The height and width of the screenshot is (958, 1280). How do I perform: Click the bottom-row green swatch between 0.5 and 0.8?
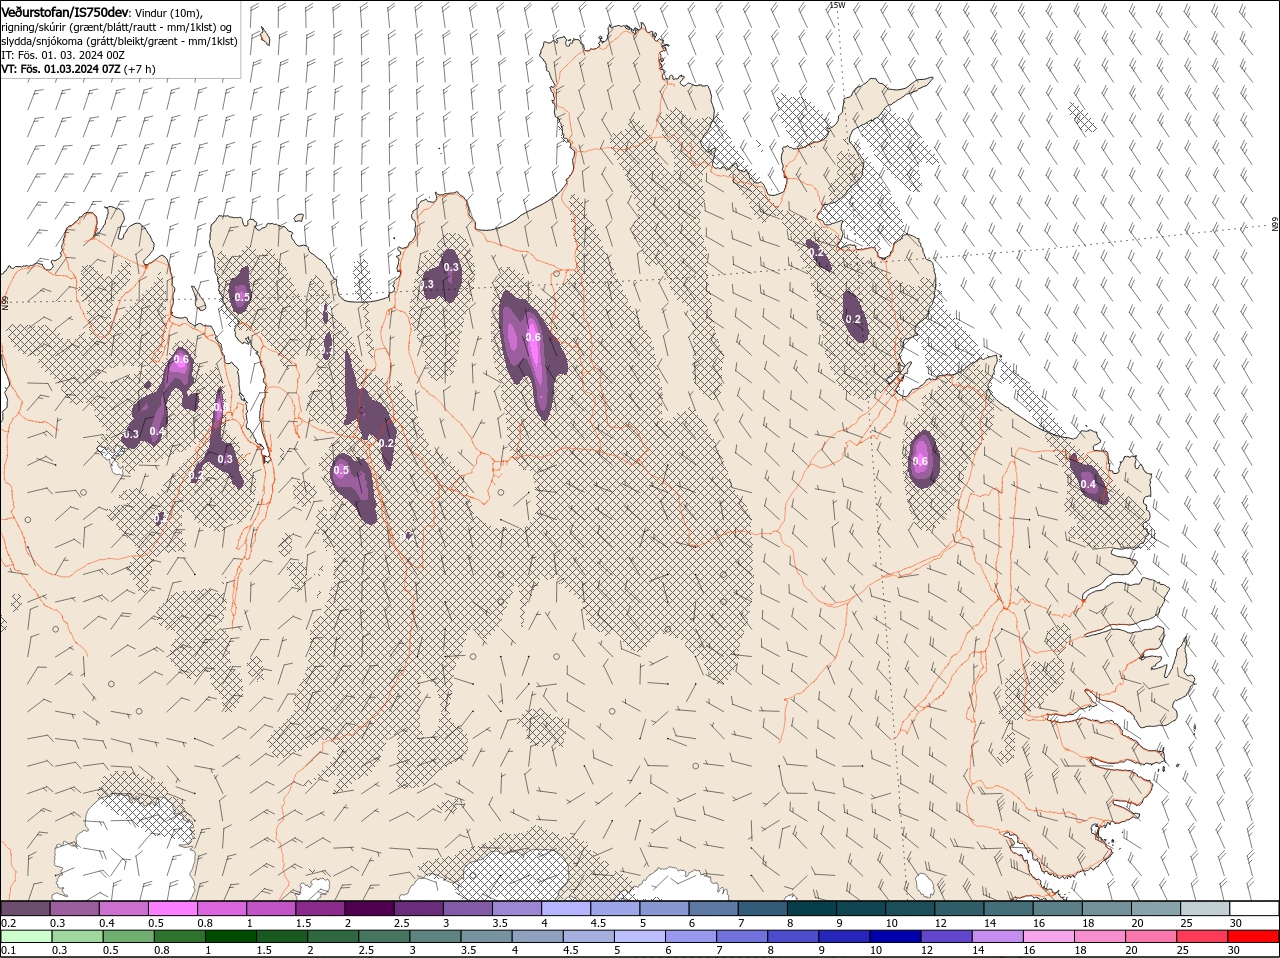point(128,936)
